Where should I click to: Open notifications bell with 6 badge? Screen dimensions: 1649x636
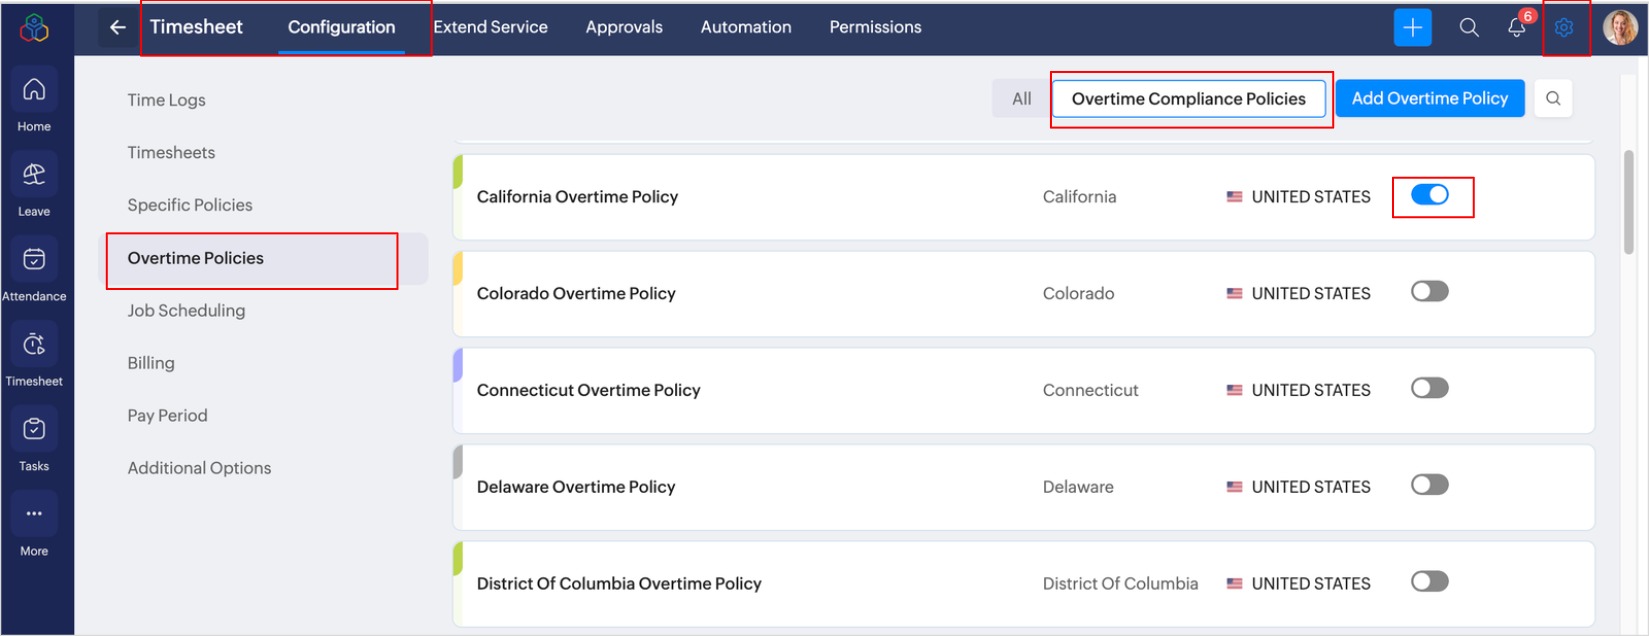pos(1517,26)
